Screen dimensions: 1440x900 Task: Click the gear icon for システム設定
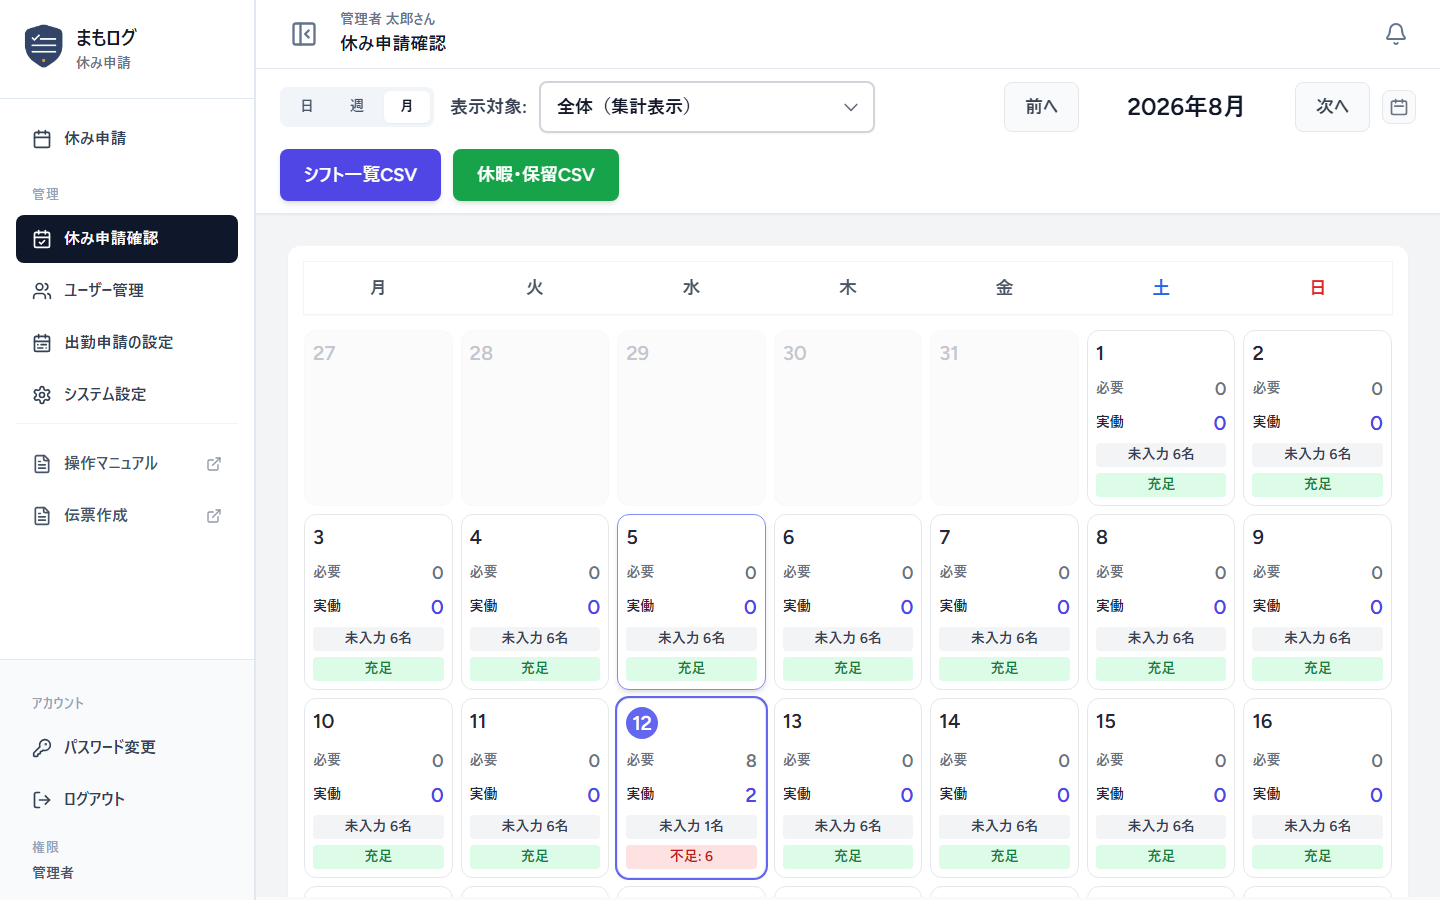pos(42,395)
